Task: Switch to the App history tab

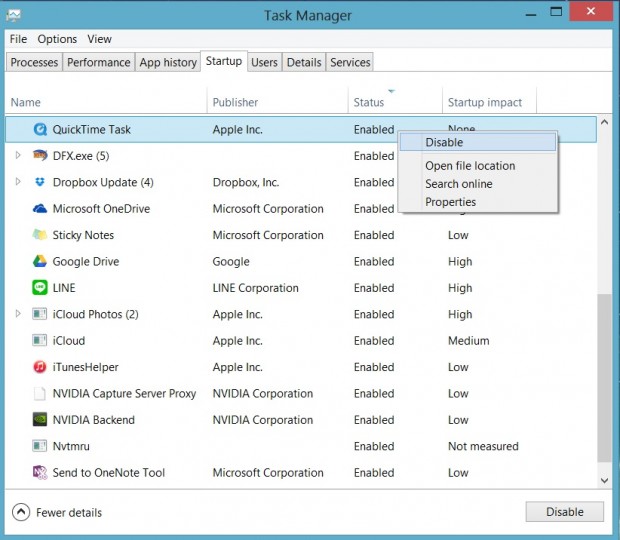Action: point(168,62)
